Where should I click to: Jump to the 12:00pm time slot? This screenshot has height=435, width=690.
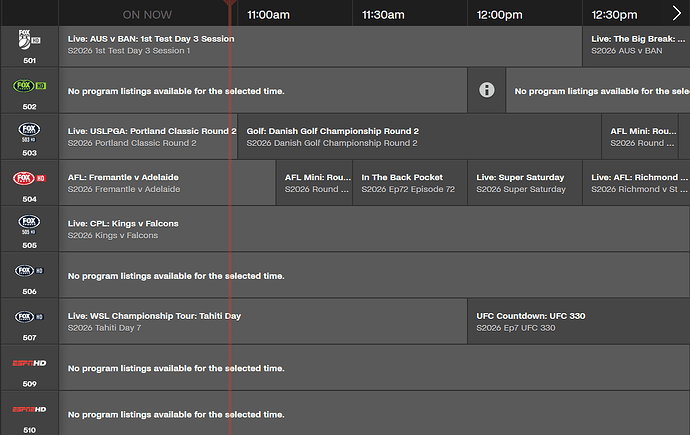pyautogui.click(x=499, y=15)
